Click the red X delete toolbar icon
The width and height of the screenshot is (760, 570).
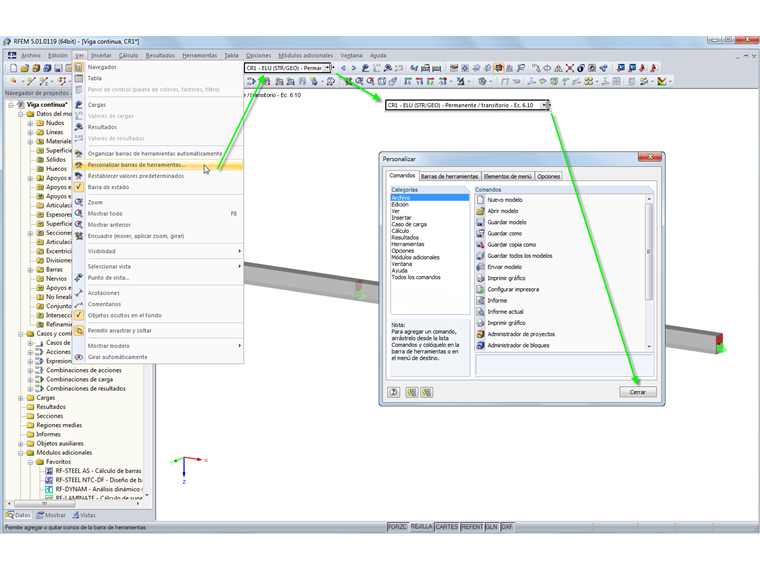tap(570, 68)
